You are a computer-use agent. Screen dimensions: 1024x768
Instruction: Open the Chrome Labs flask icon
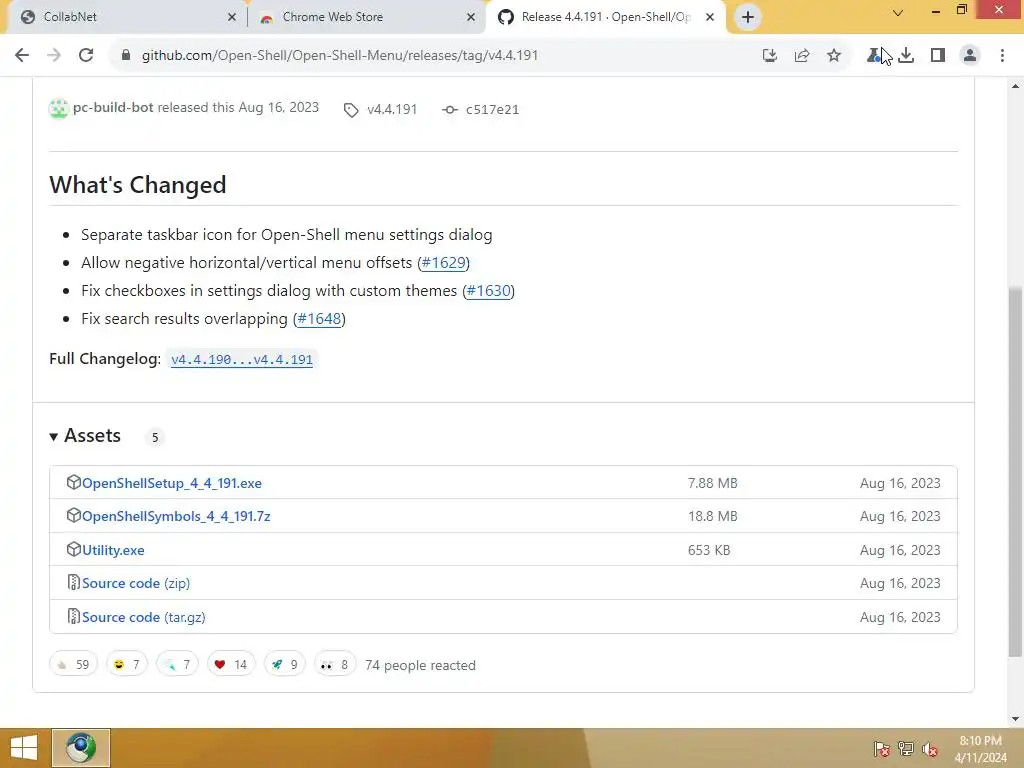874,56
